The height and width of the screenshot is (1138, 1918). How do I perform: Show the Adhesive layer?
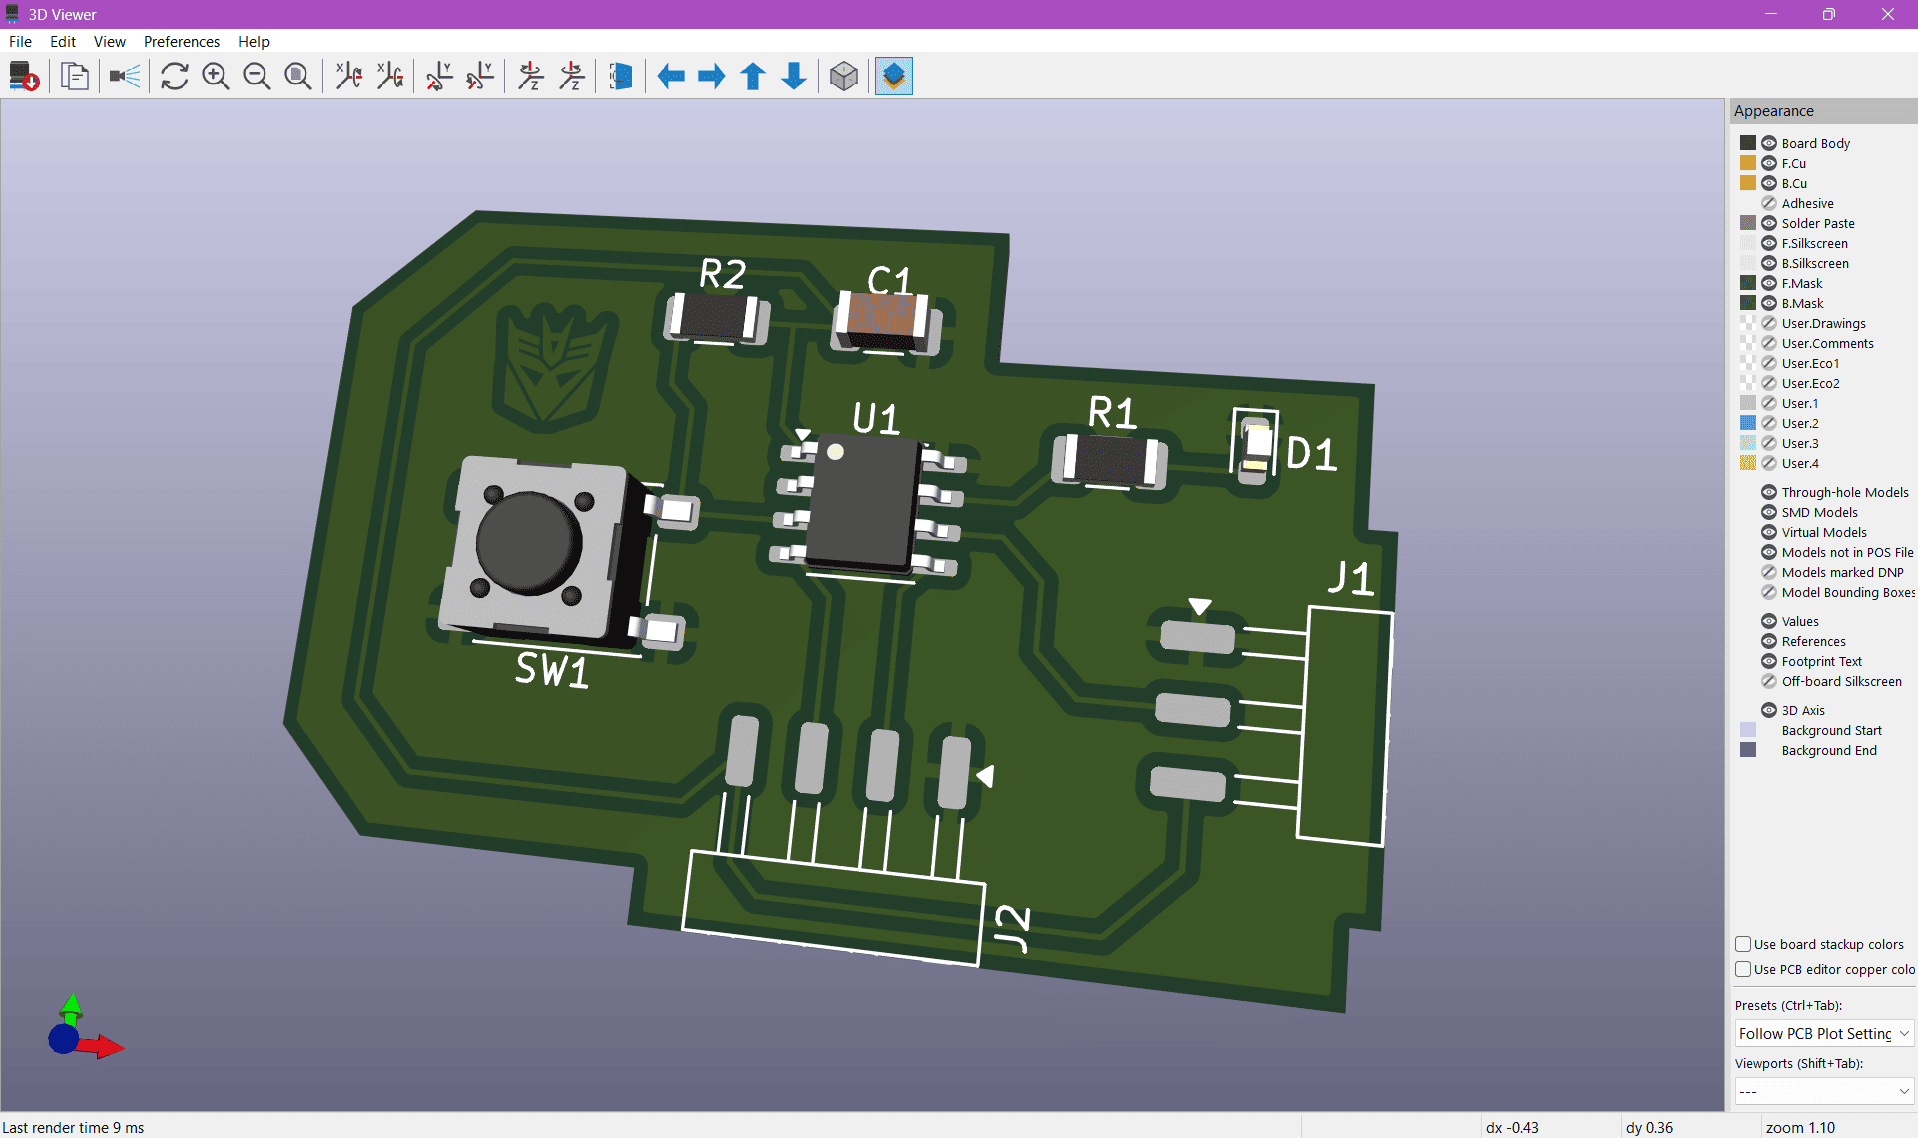pyautogui.click(x=1768, y=203)
